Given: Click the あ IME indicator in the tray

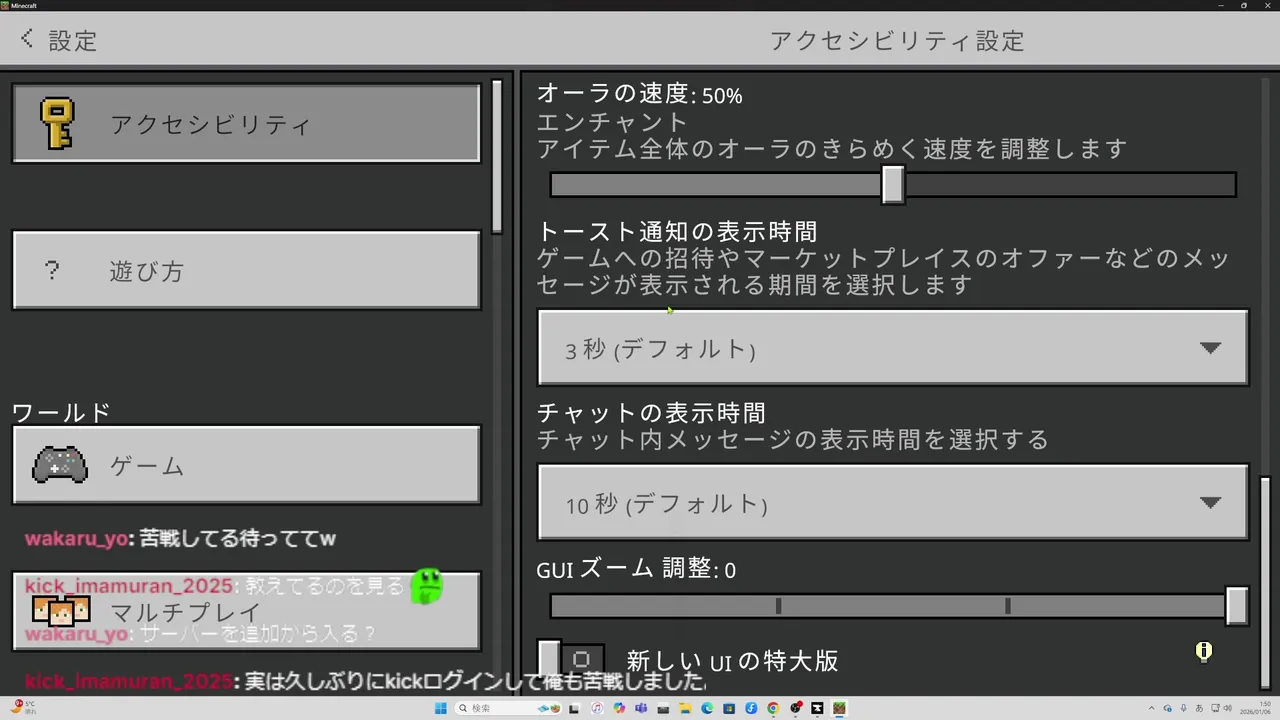Looking at the screenshot, I should 1199,708.
